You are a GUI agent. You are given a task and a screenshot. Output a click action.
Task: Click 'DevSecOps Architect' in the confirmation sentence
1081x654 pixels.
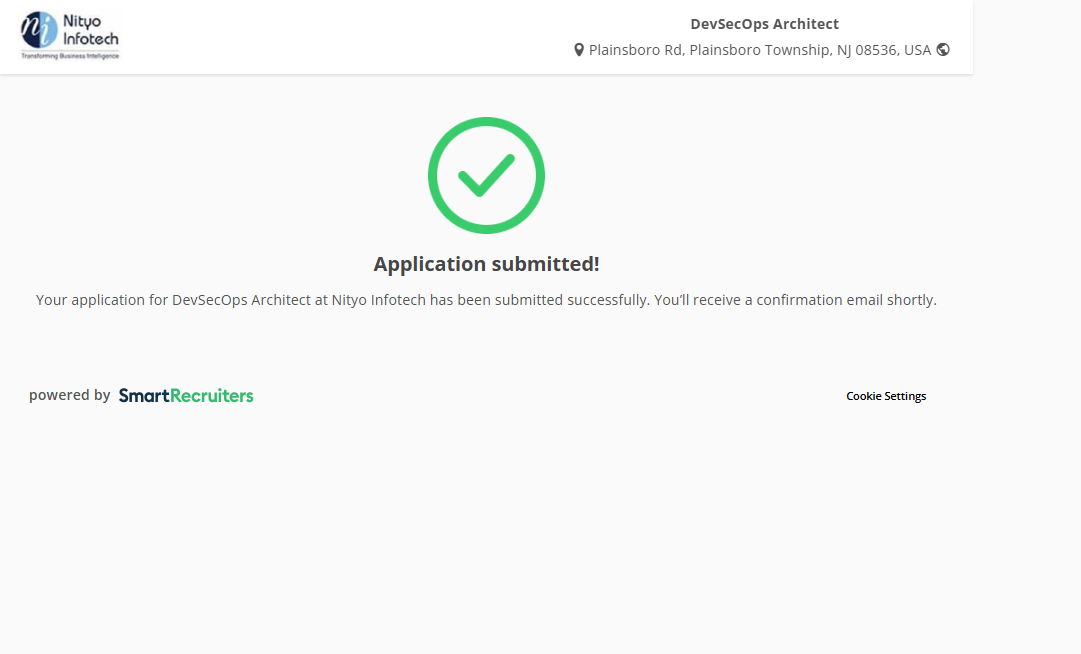241,300
